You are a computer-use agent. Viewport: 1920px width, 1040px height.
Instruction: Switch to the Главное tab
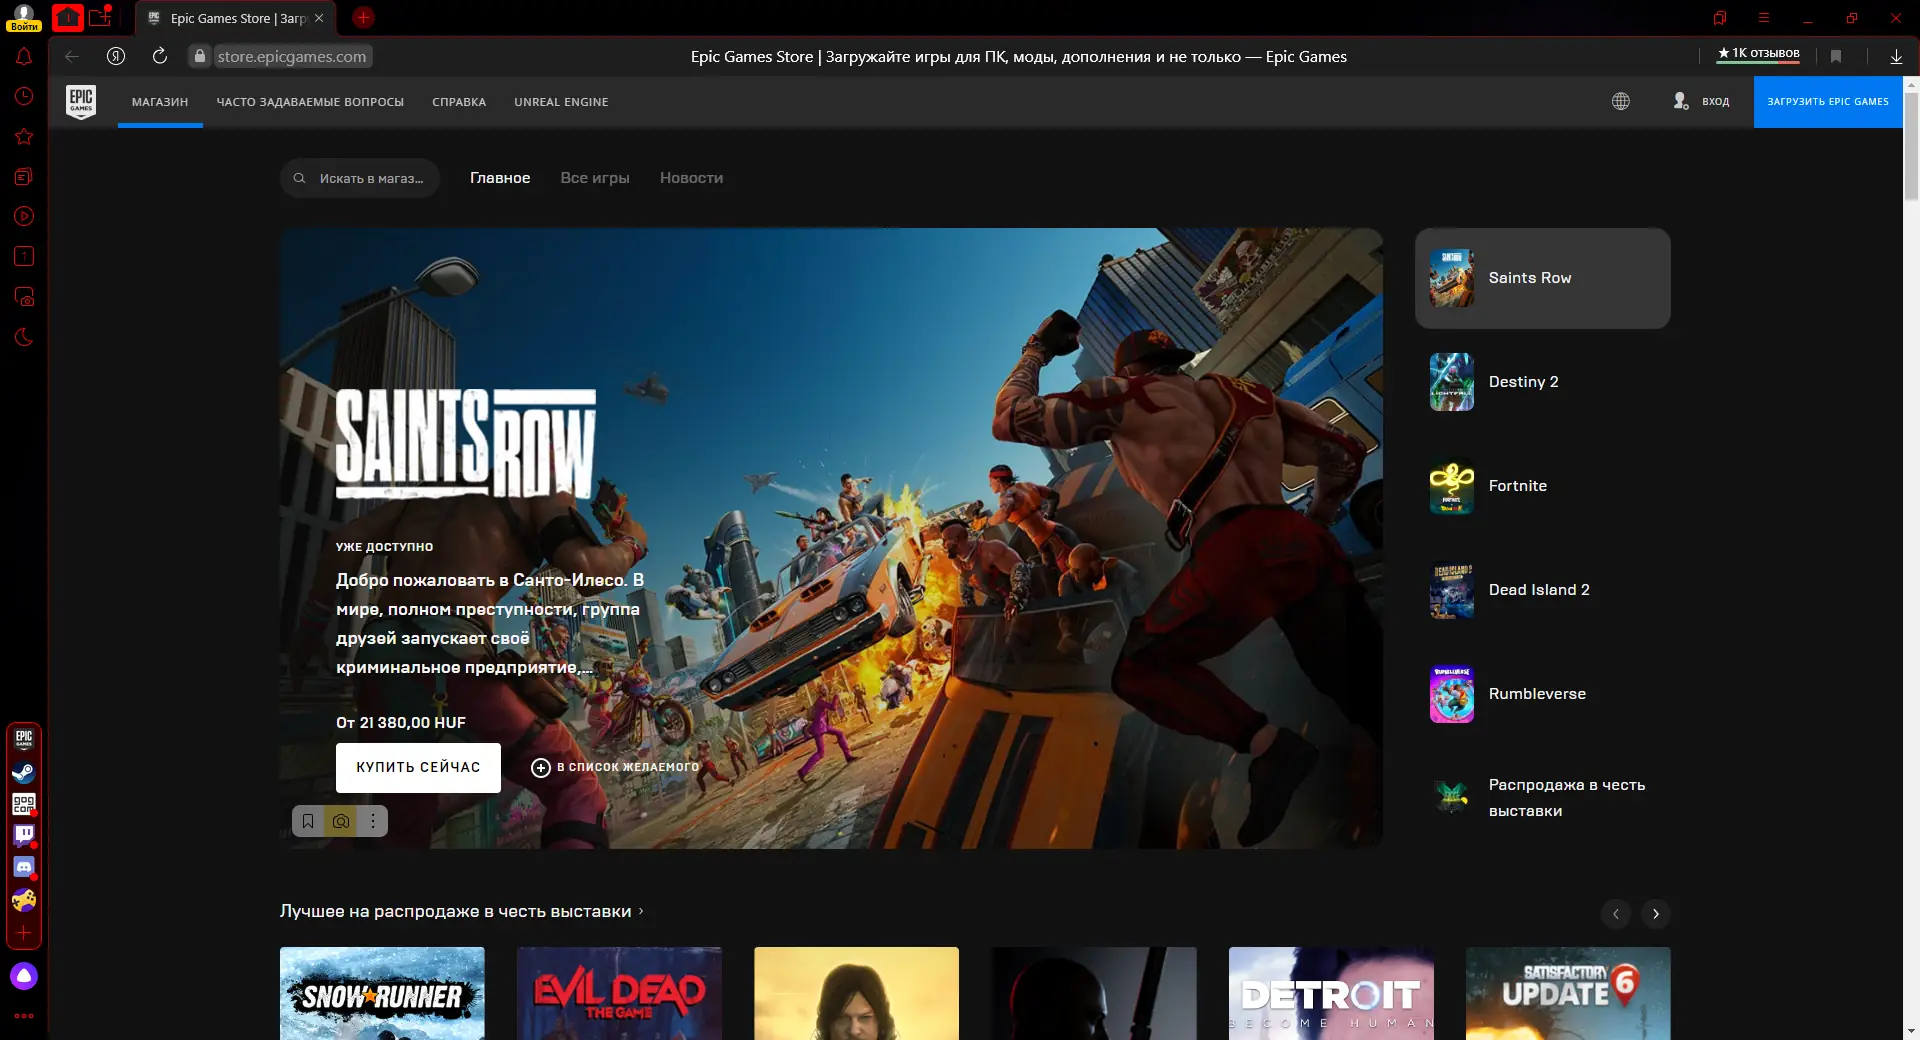[x=500, y=178]
